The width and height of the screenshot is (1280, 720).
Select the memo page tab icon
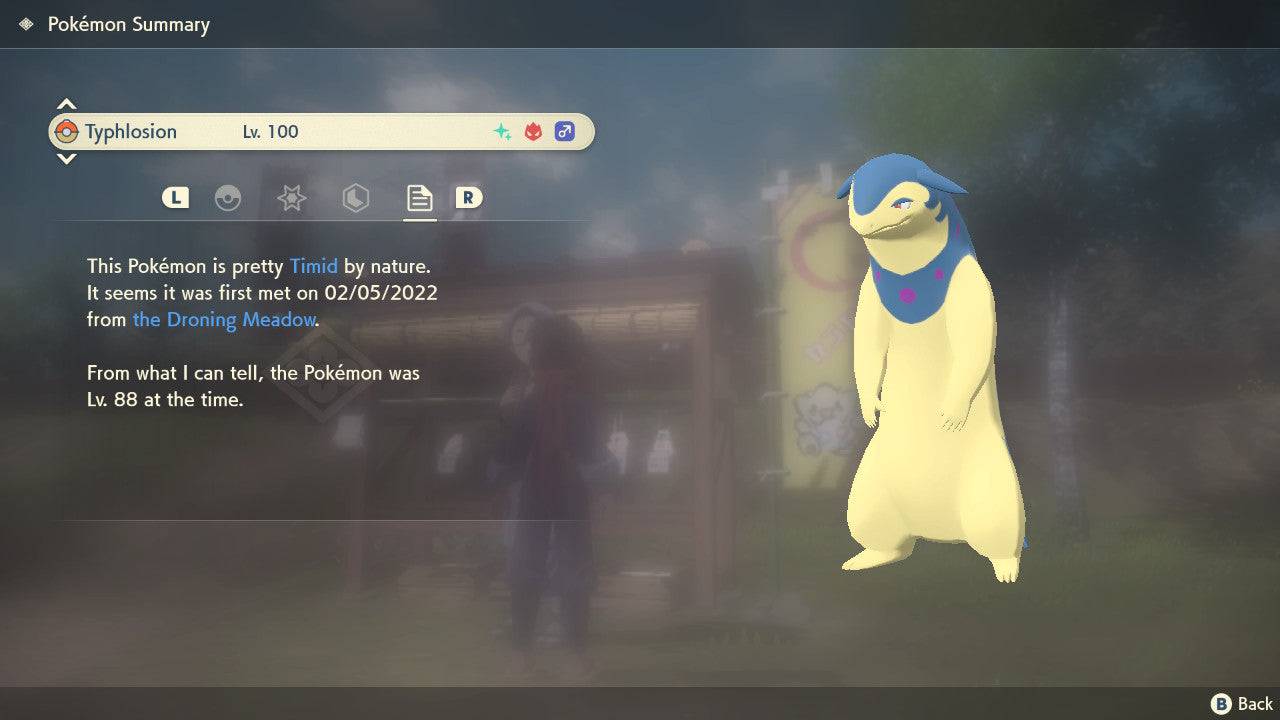tap(419, 196)
